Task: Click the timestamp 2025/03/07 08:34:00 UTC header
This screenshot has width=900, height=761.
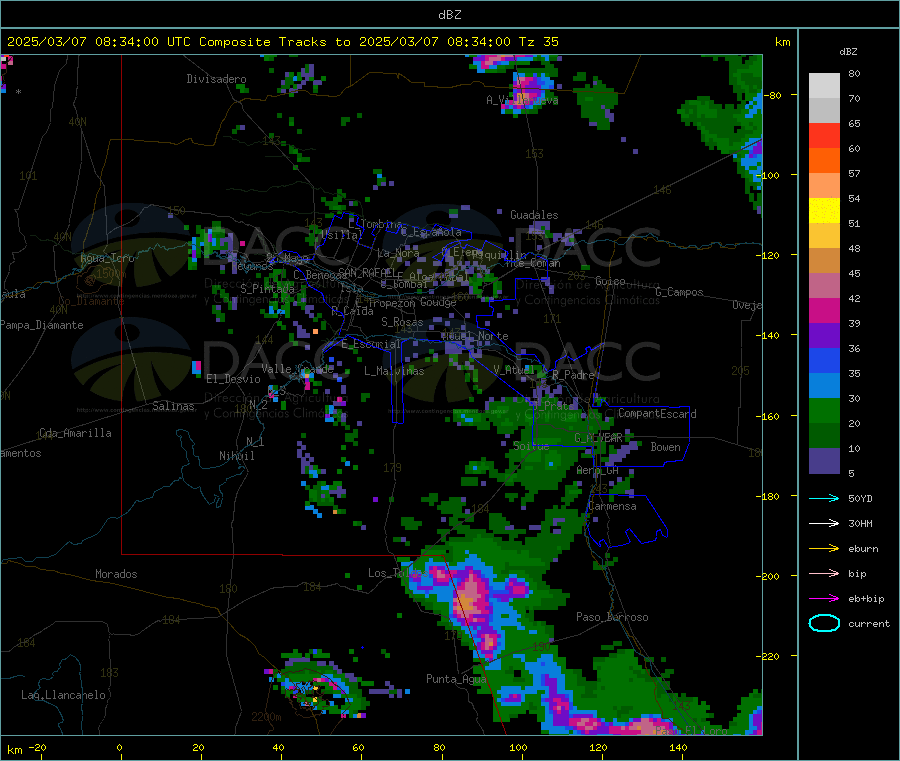Action: 98,42
